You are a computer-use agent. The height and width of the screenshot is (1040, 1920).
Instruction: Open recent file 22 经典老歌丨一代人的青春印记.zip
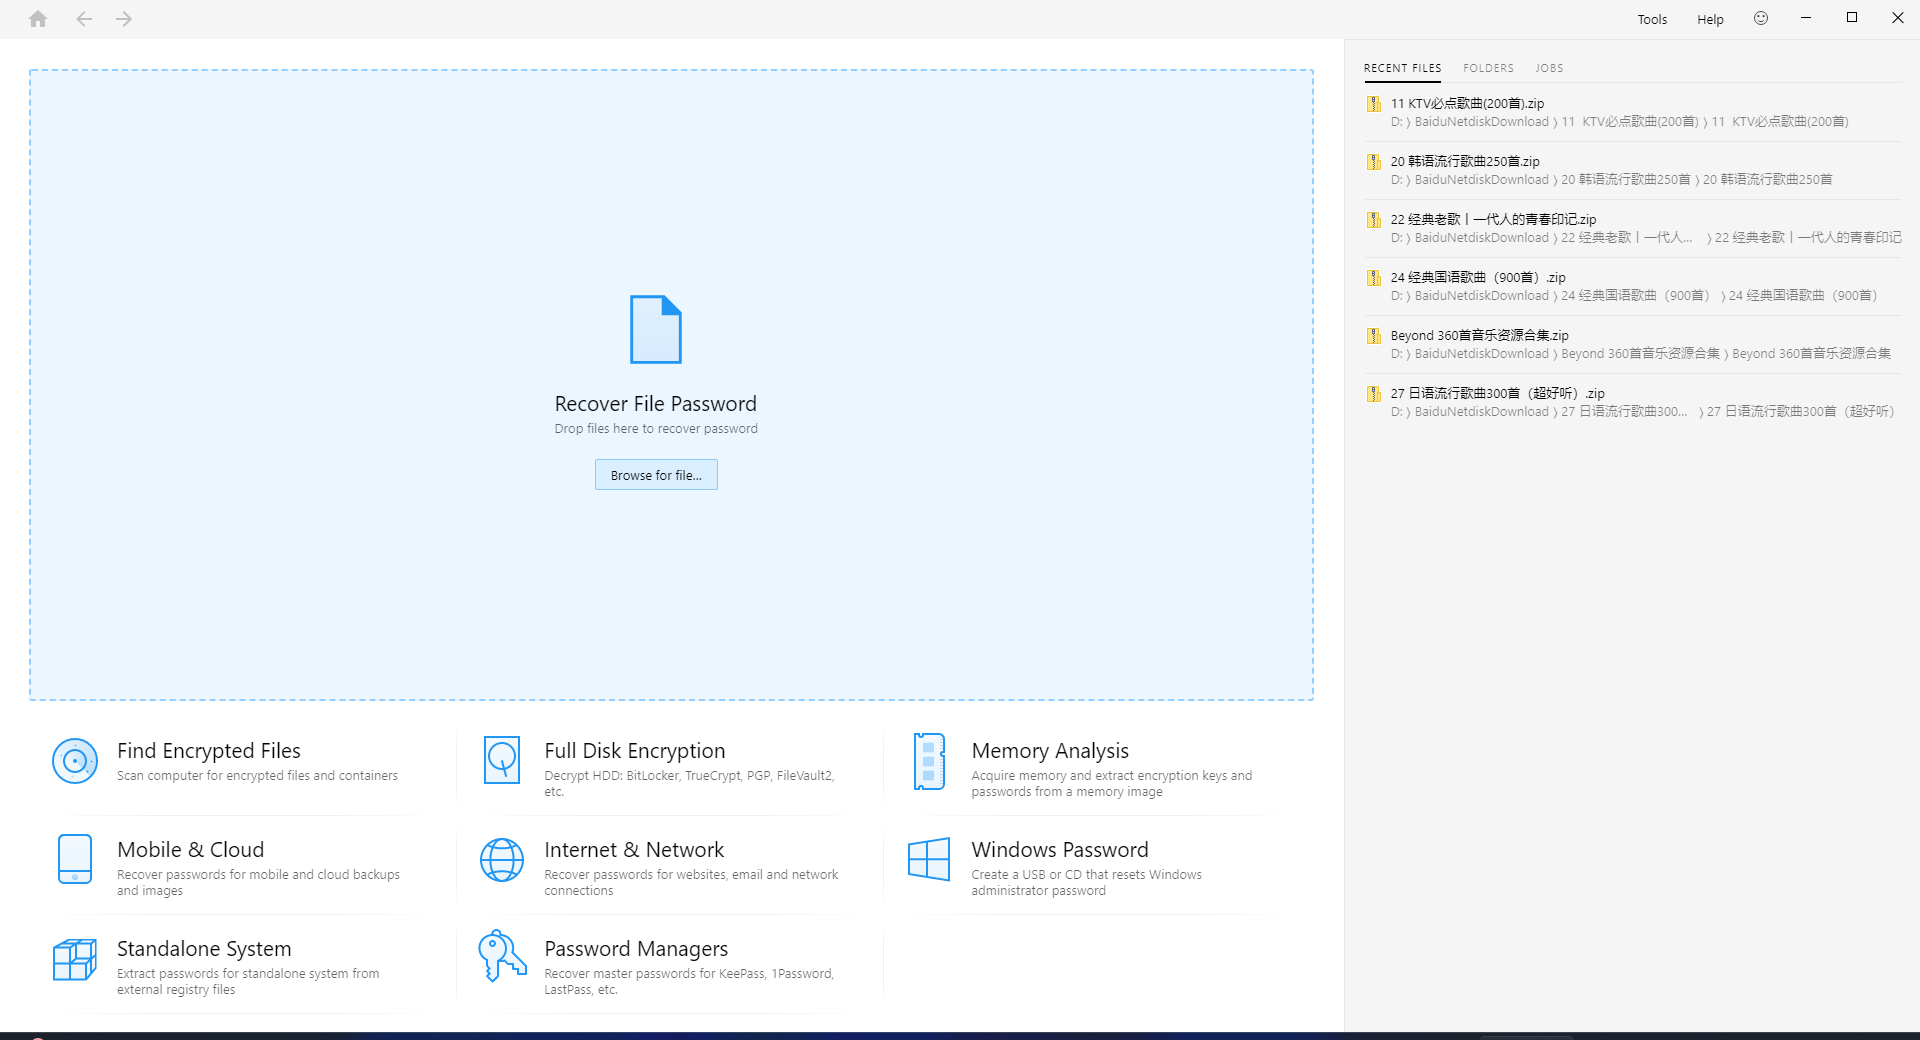1493,219
